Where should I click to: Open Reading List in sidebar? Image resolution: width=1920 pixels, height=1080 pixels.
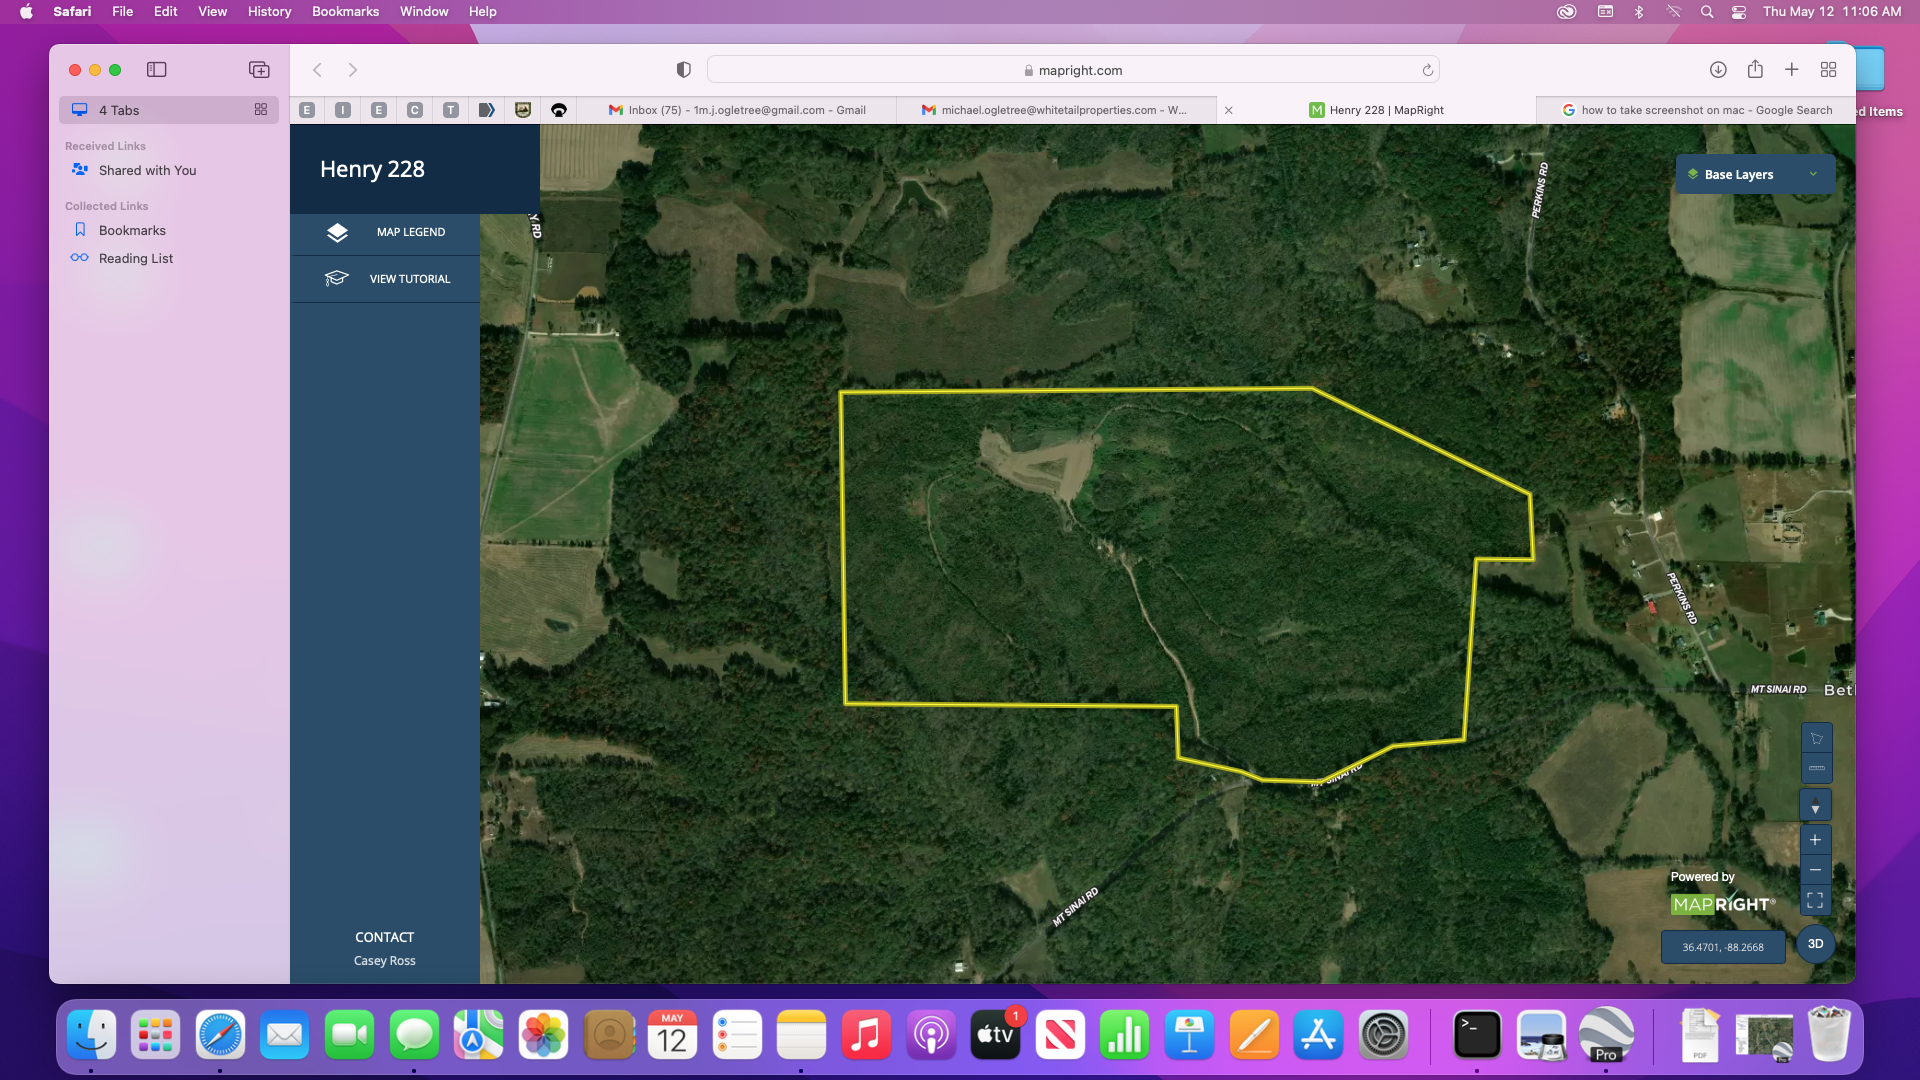tap(136, 258)
